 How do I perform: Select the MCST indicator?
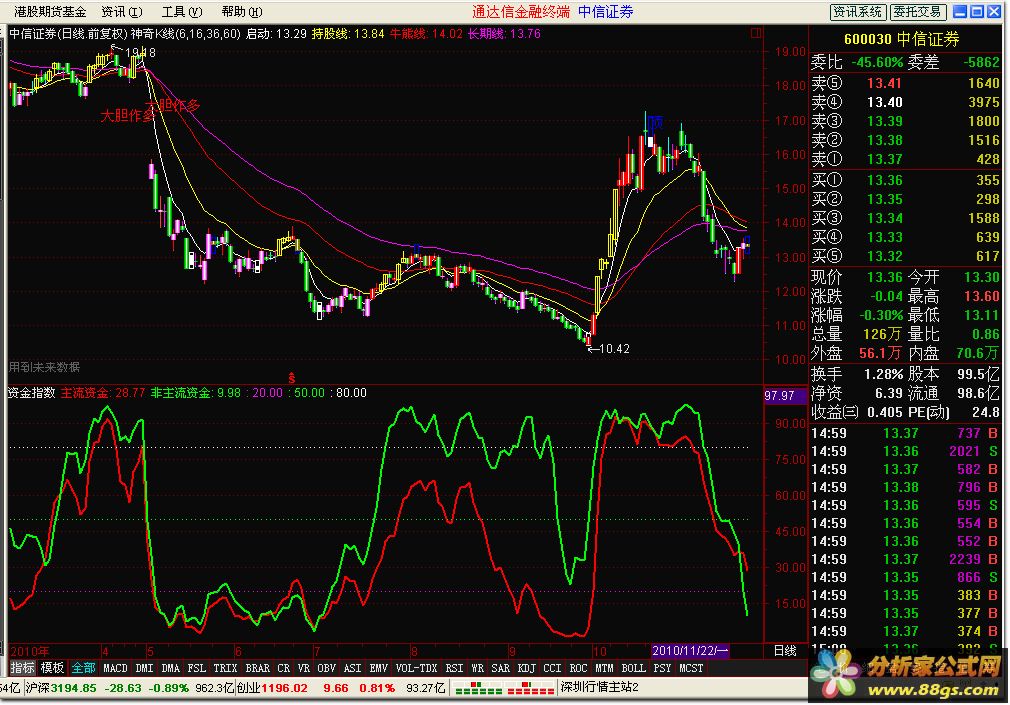[691, 668]
